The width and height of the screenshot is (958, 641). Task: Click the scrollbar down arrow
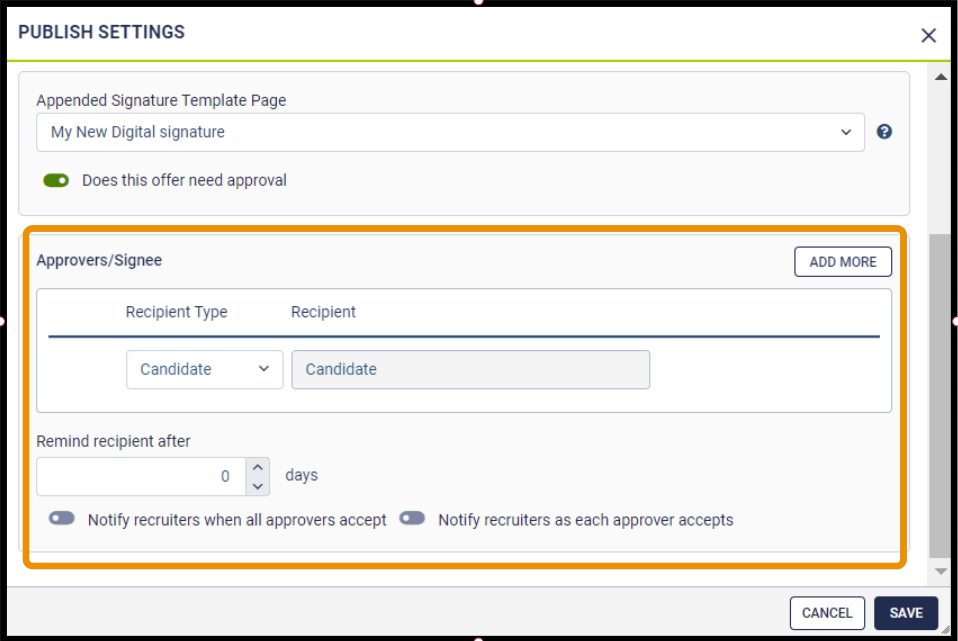940,570
